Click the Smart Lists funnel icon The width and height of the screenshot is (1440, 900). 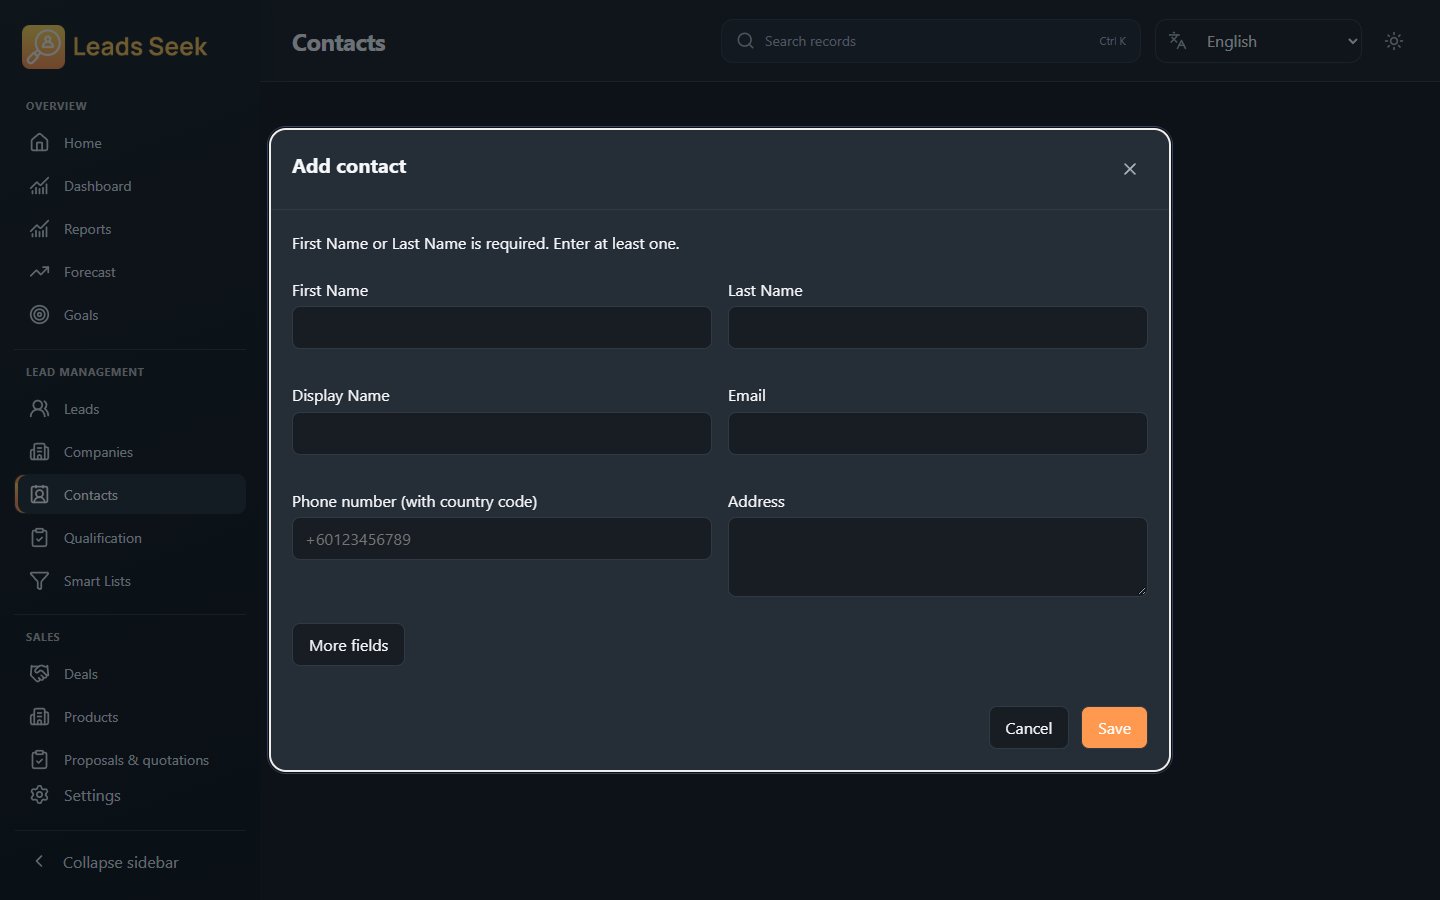coord(39,581)
